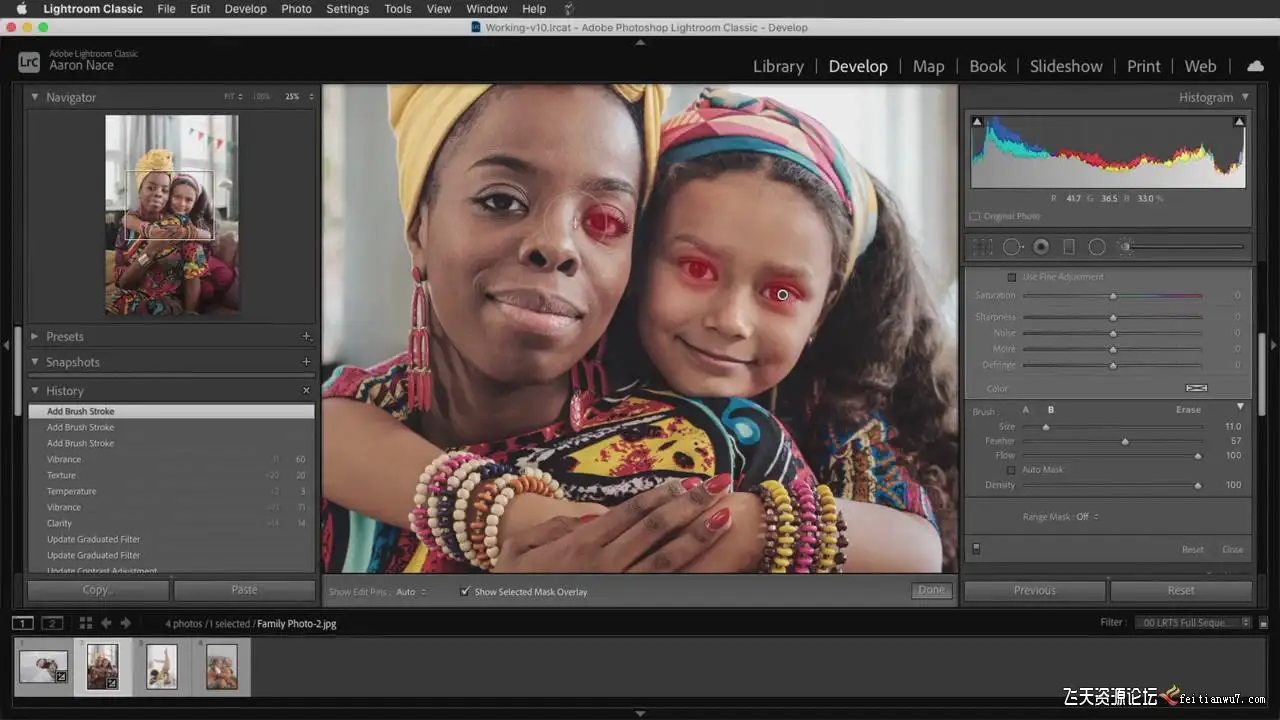Uncheck Show Selected Mask Overlay
The width and height of the screenshot is (1280, 720).
coord(465,592)
